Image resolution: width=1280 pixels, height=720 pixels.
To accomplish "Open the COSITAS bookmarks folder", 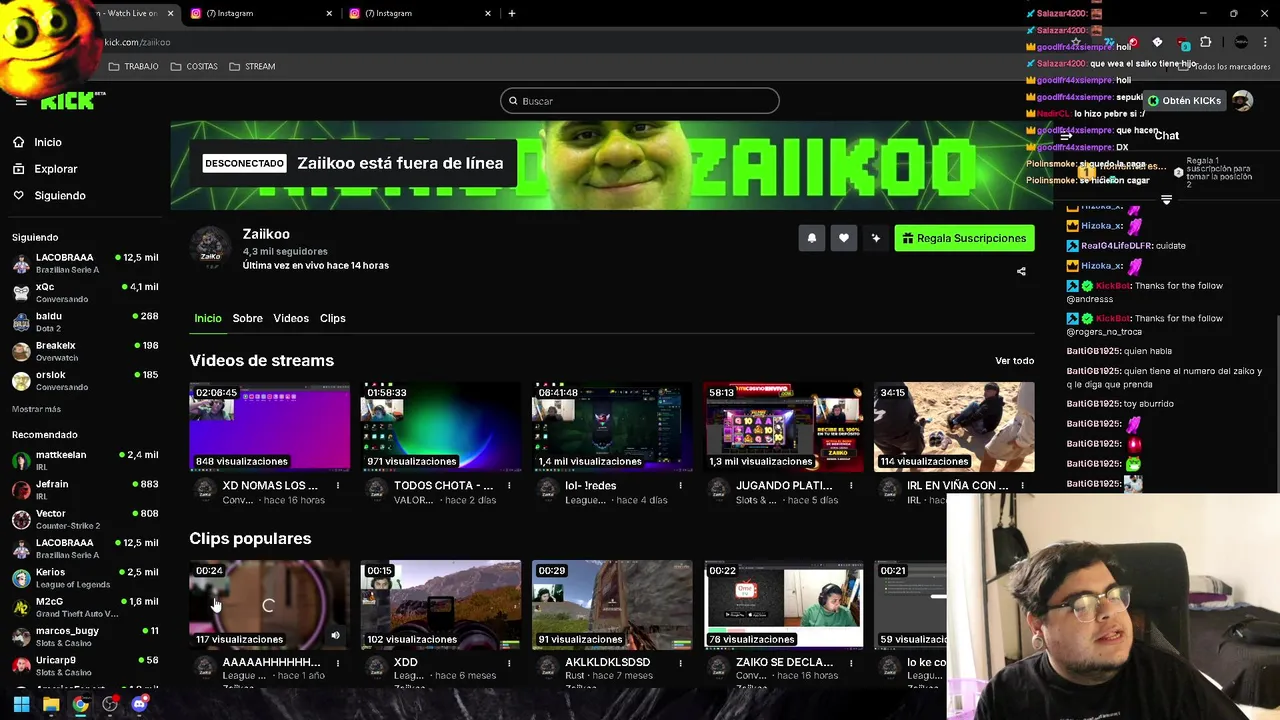I will 194,66.
